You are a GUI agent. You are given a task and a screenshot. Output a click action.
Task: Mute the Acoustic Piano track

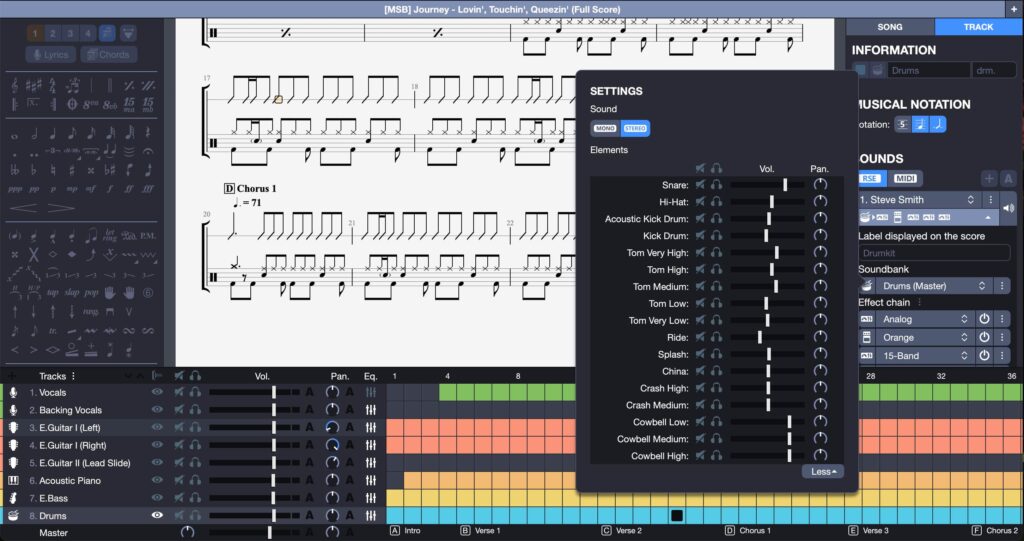176,481
